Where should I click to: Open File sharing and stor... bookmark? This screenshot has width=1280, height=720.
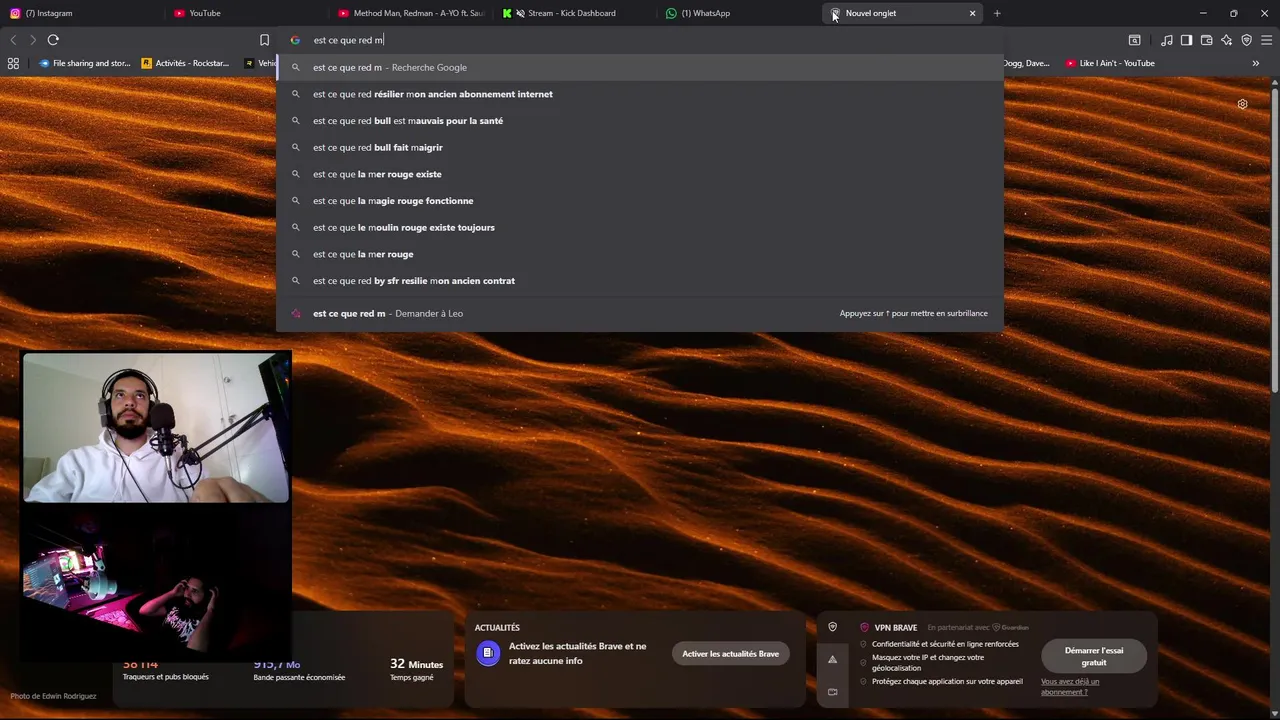pyautogui.click(x=84, y=63)
